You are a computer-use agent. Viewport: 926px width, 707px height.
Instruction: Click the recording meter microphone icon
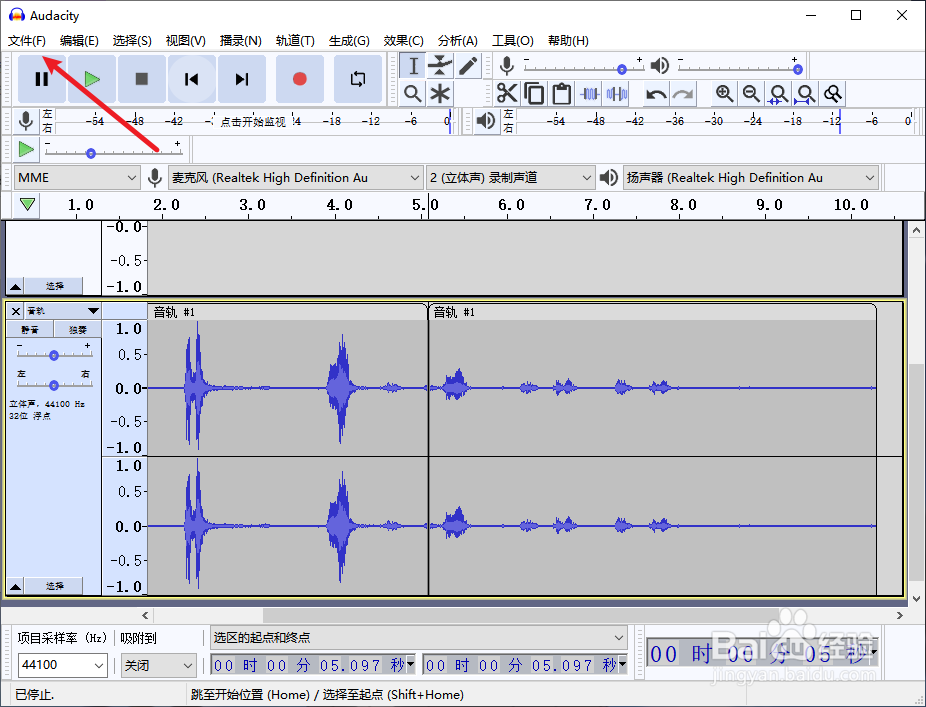(25, 120)
